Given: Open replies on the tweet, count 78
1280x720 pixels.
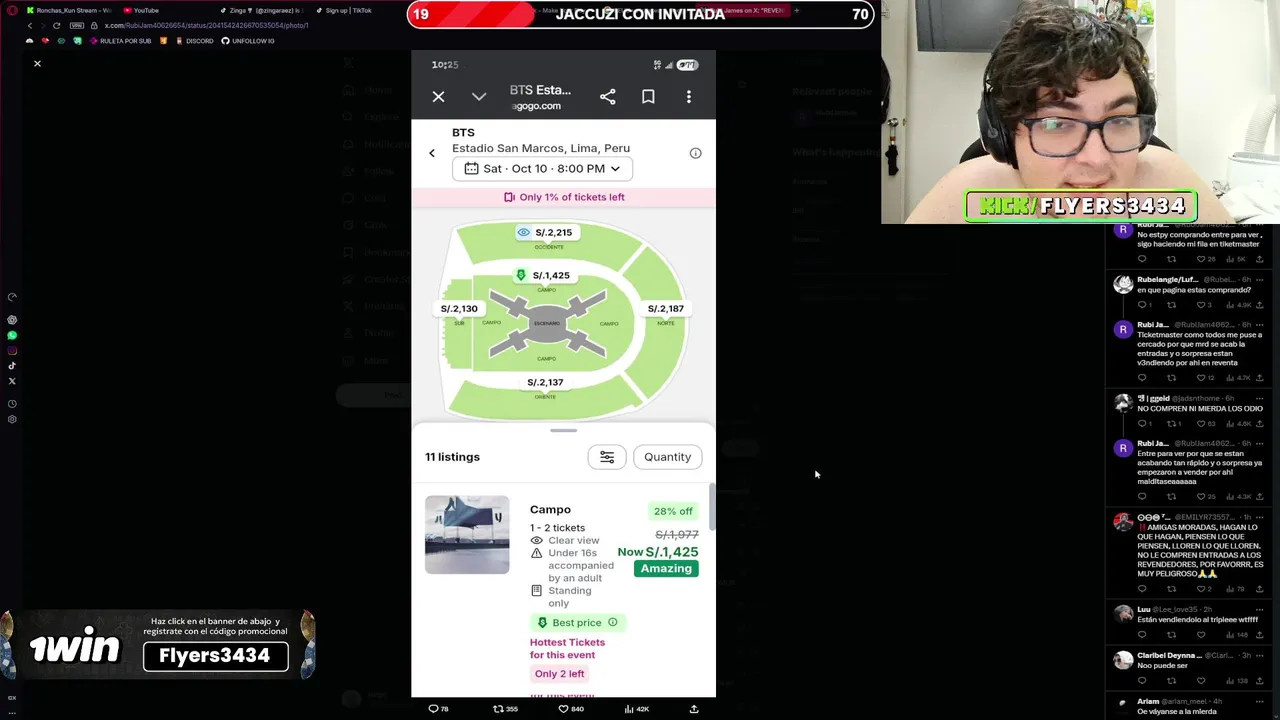Looking at the screenshot, I should pos(438,709).
